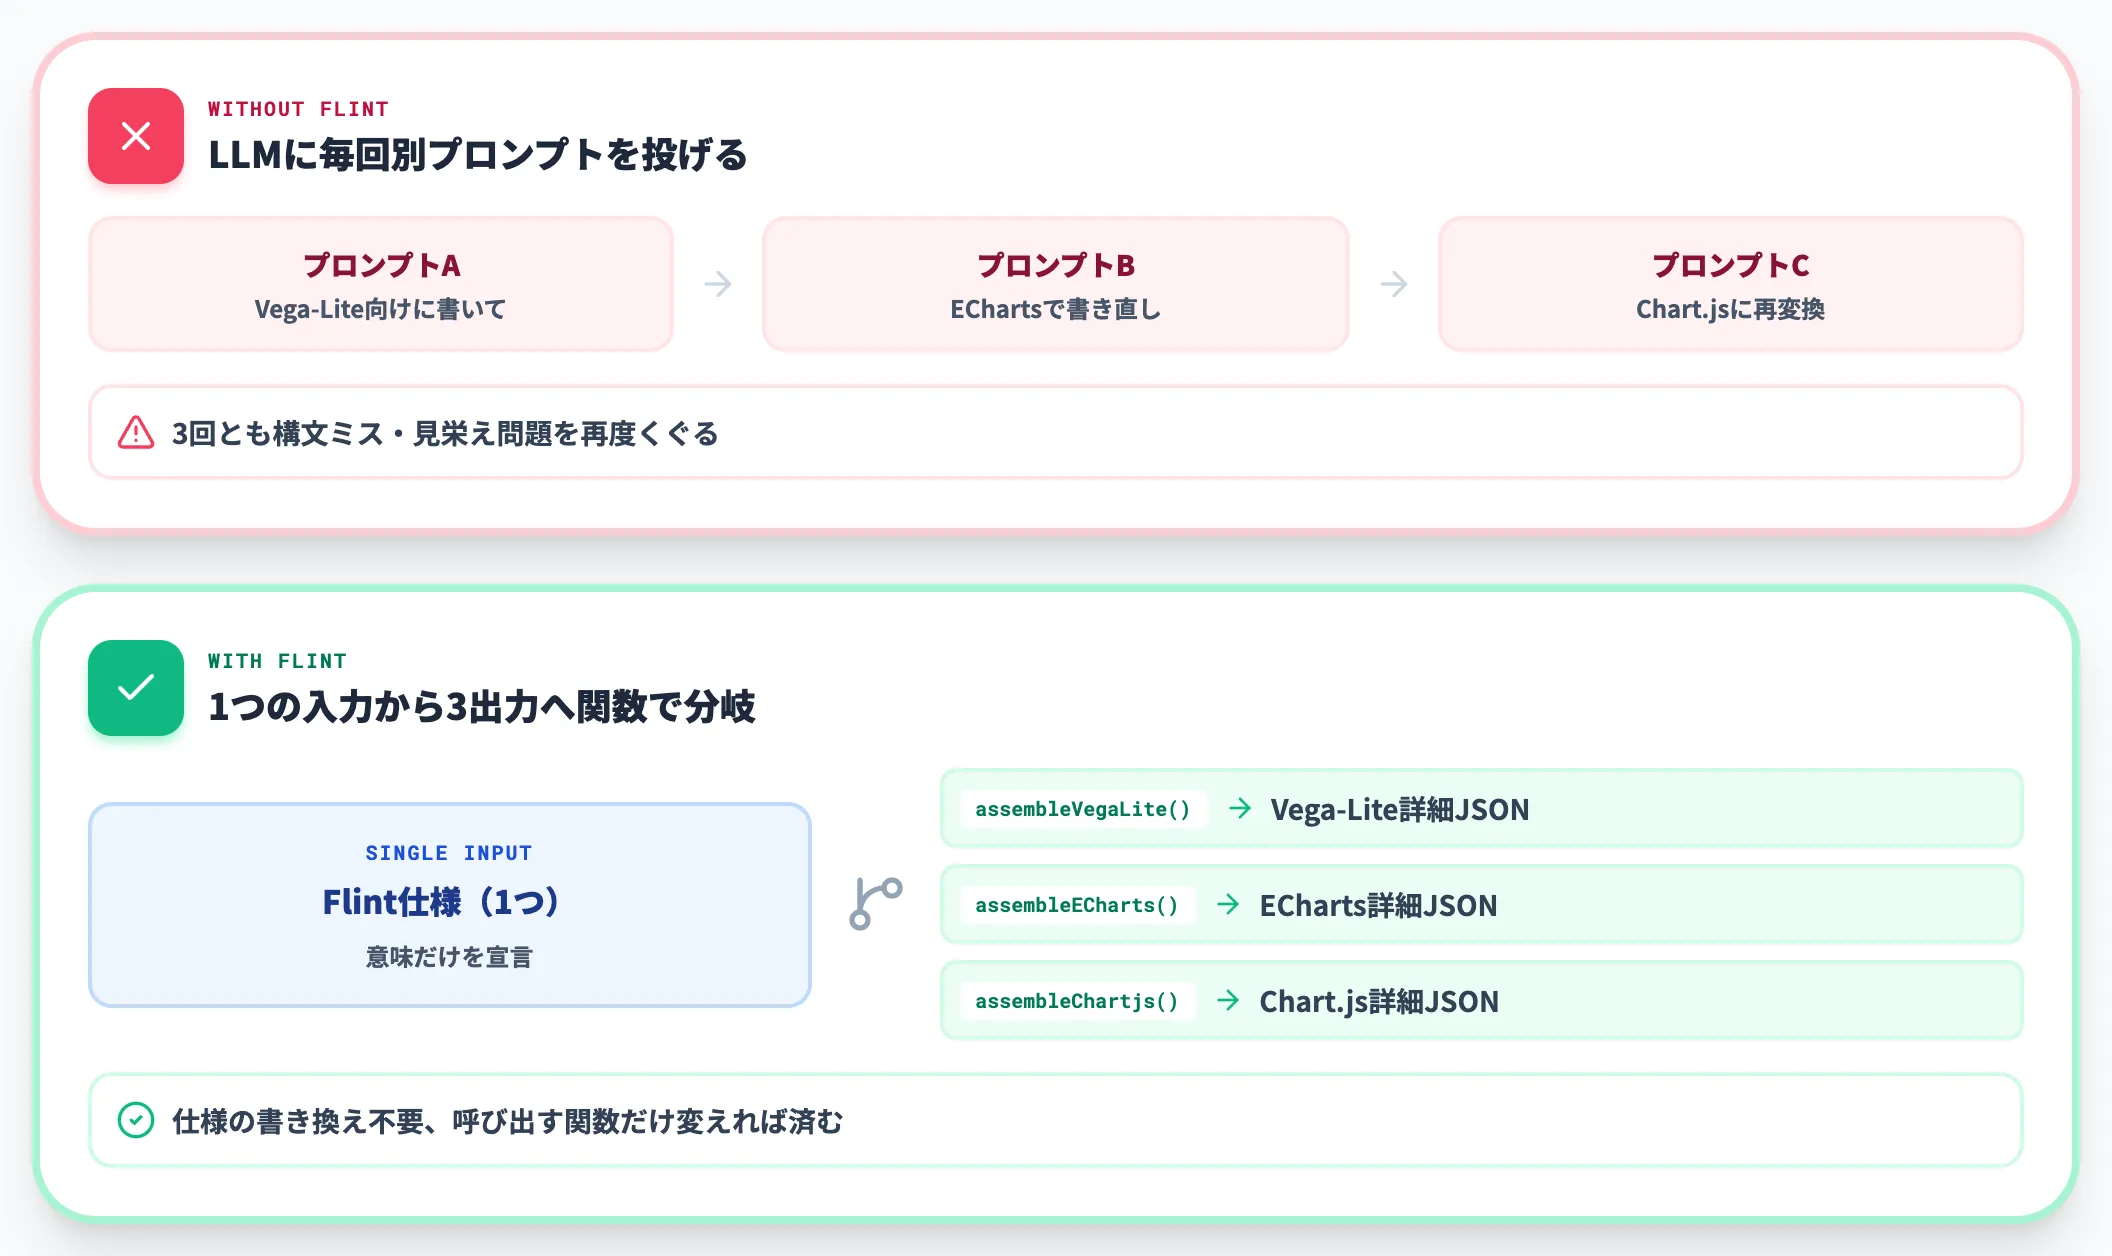2112x1256 pixels.
Task: Click the green arrow after assembleChartjs()
Action: [x=1228, y=1000]
